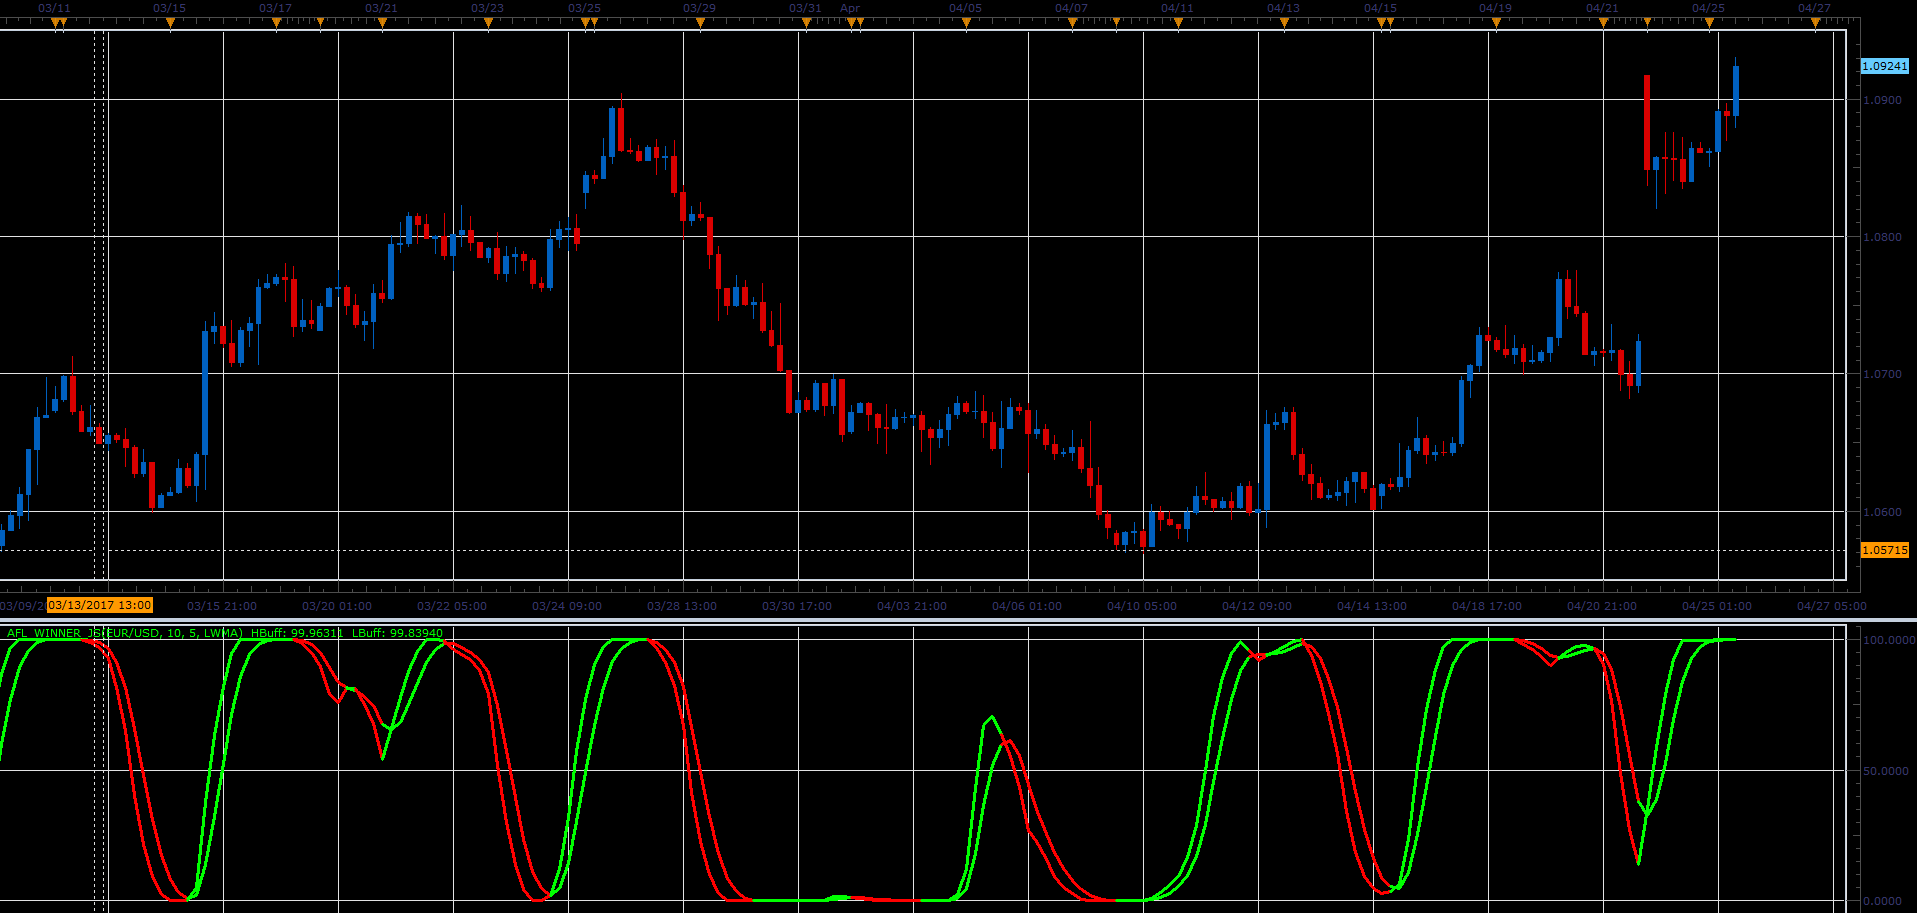Image resolution: width=1917 pixels, height=913 pixels.
Task: Click the 1.0900 price axis label
Action: pyautogui.click(x=1883, y=100)
